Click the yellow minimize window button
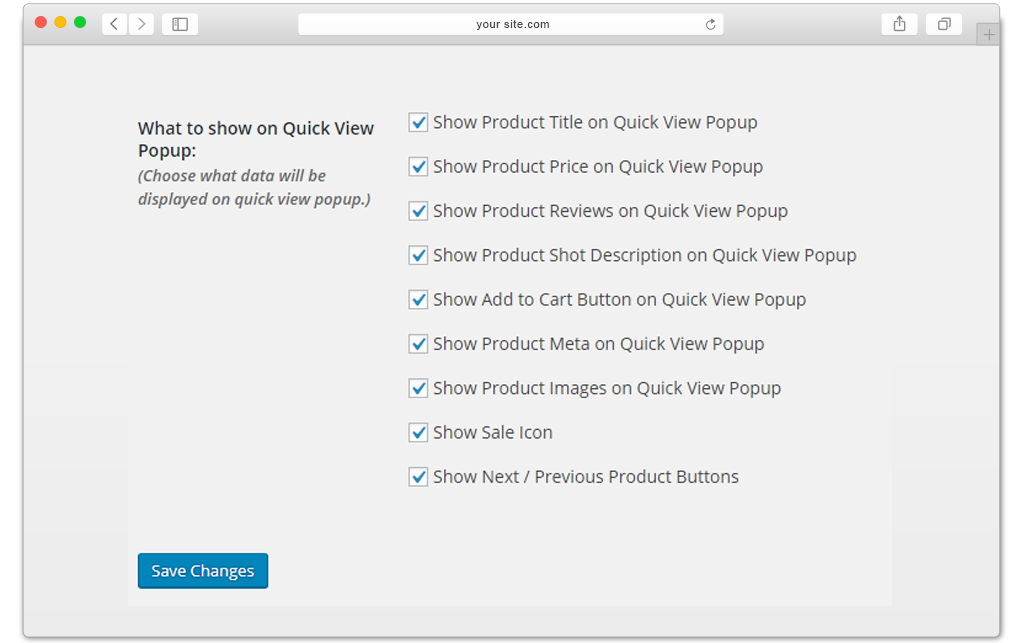Image resolution: width=1024 pixels, height=643 pixels. pyautogui.click(x=61, y=22)
